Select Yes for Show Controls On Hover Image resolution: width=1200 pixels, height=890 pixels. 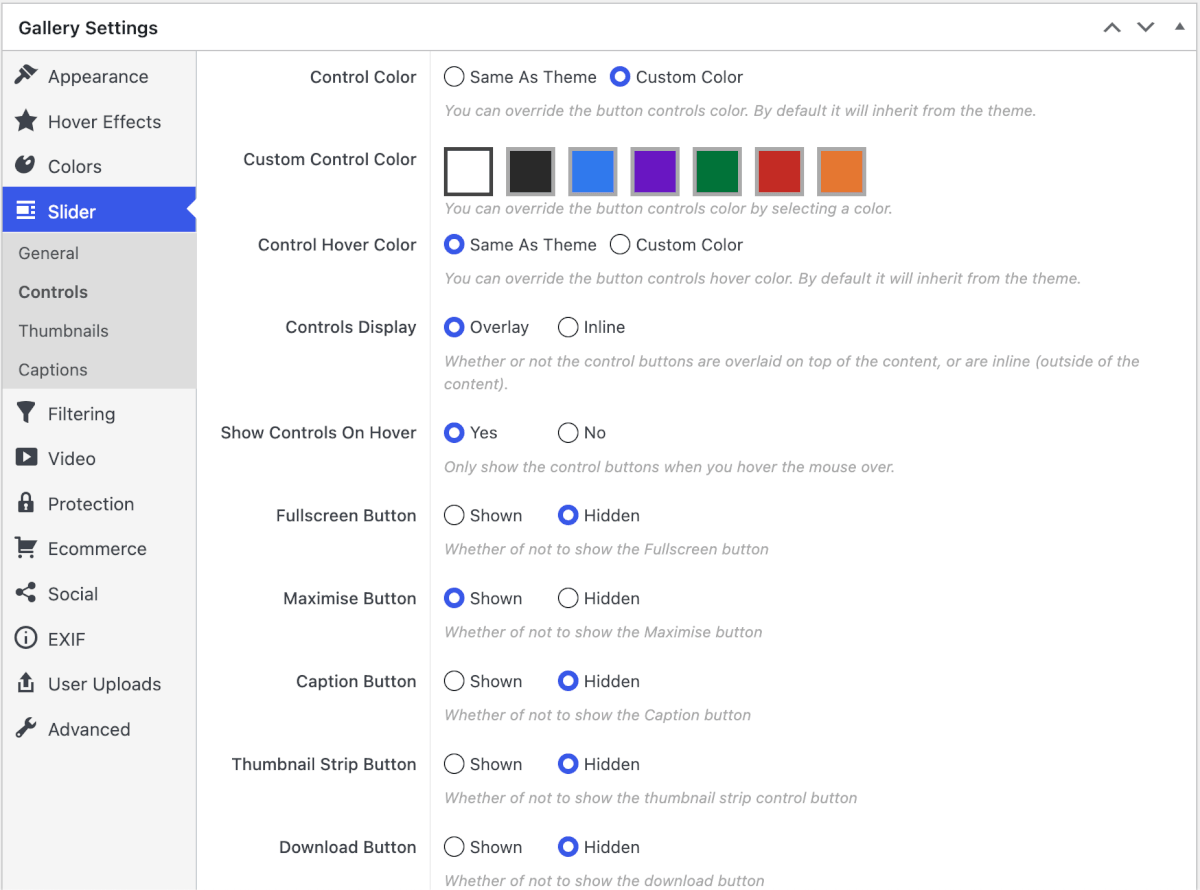click(454, 432)
